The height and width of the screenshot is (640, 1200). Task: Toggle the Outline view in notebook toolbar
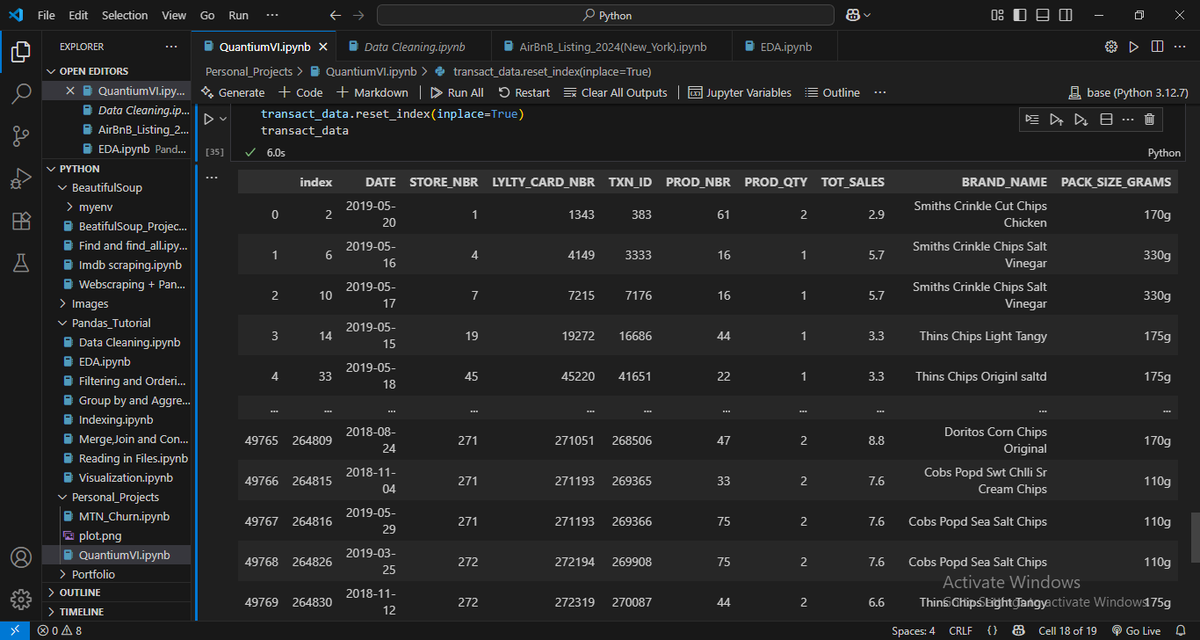[x=832, y=91]
